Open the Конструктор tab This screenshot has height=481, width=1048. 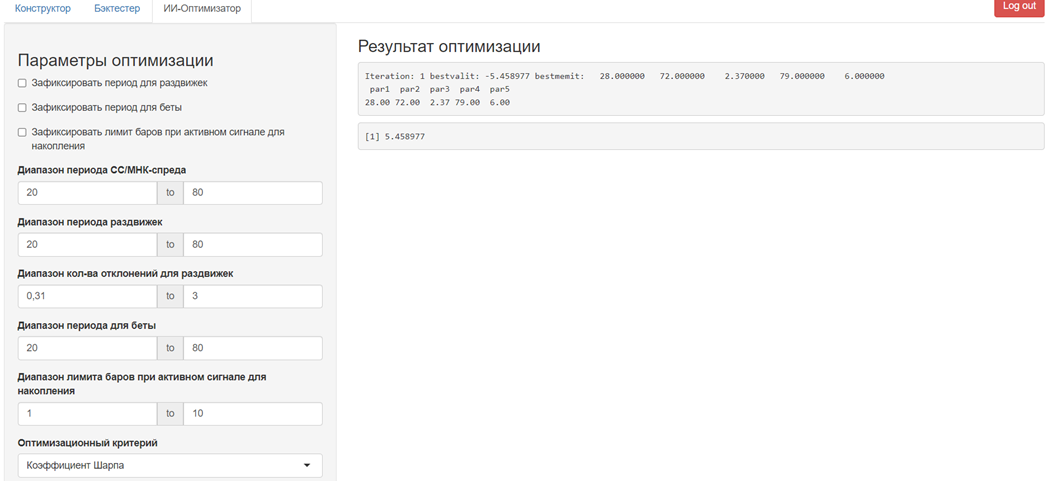pyautogui.click(x=43, y=8)
